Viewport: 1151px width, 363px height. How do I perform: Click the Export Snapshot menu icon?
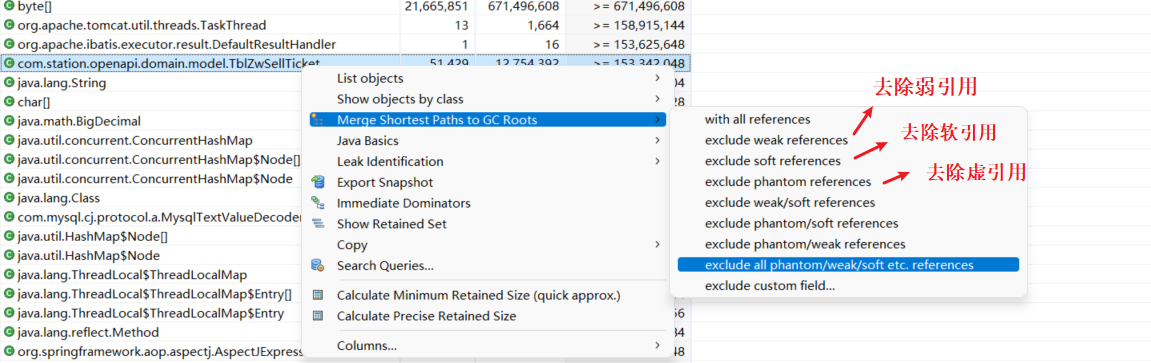pos(318,182)
